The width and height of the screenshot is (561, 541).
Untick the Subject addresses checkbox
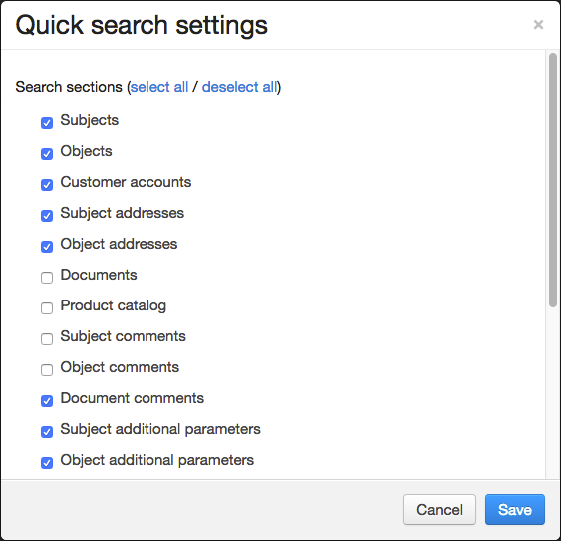47,216
